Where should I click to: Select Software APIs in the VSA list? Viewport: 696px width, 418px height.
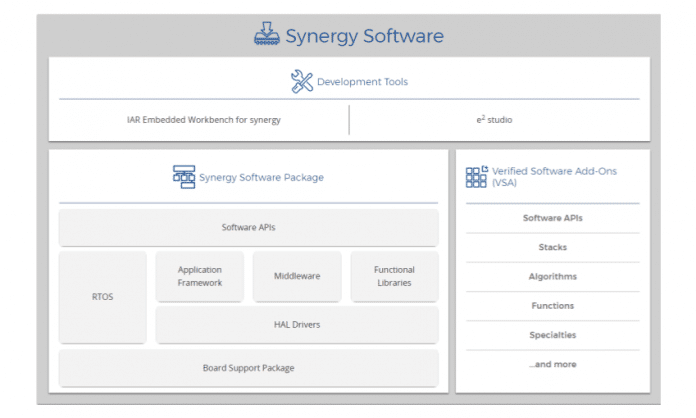(x=553, y=218)
